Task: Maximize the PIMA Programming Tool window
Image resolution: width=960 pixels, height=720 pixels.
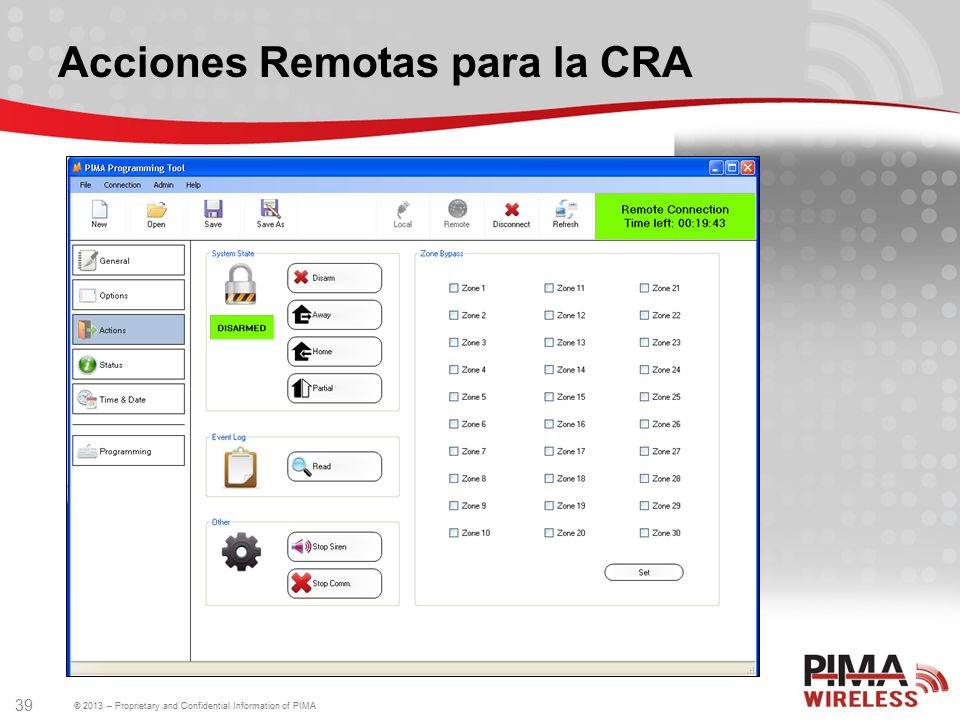Action: (x=732, y=168)
